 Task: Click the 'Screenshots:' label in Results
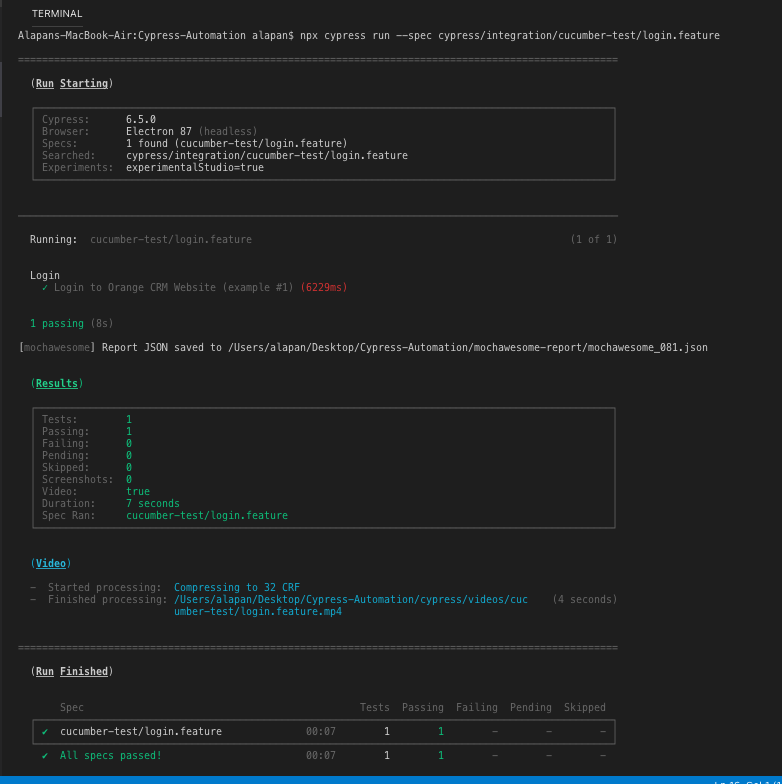[78, 480]
